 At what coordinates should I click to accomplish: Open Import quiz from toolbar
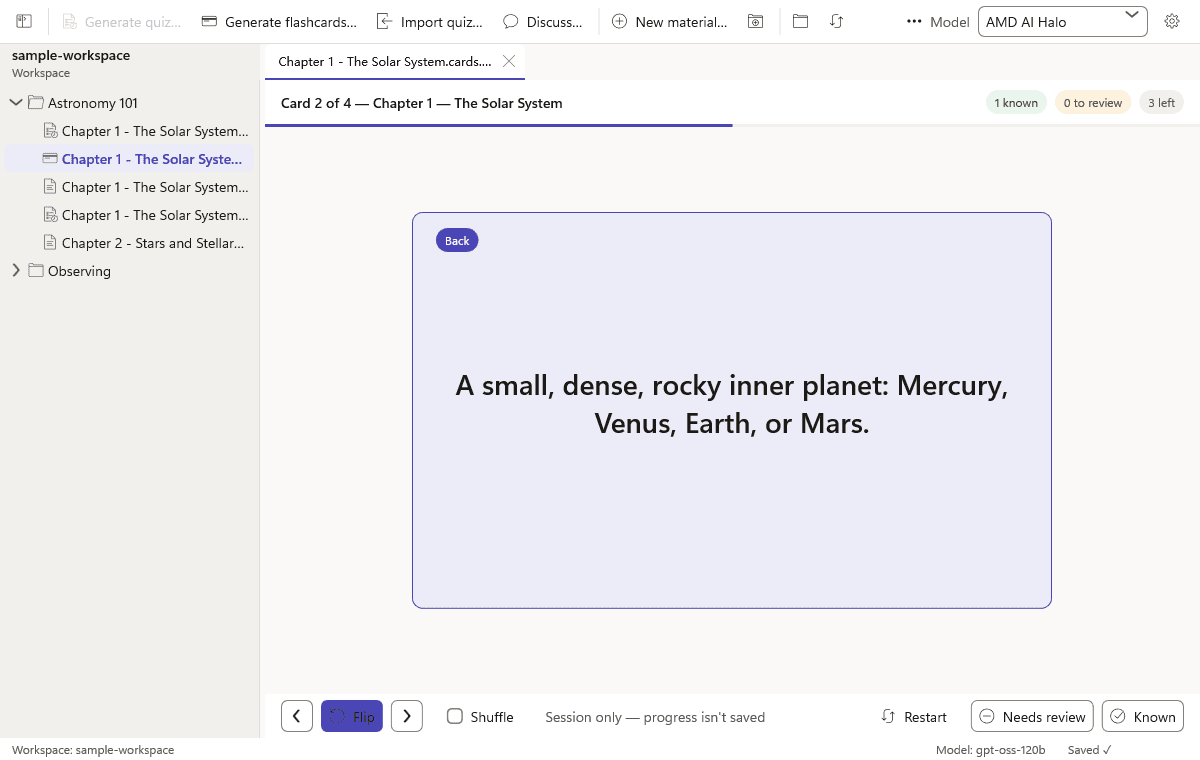[429, 21]
